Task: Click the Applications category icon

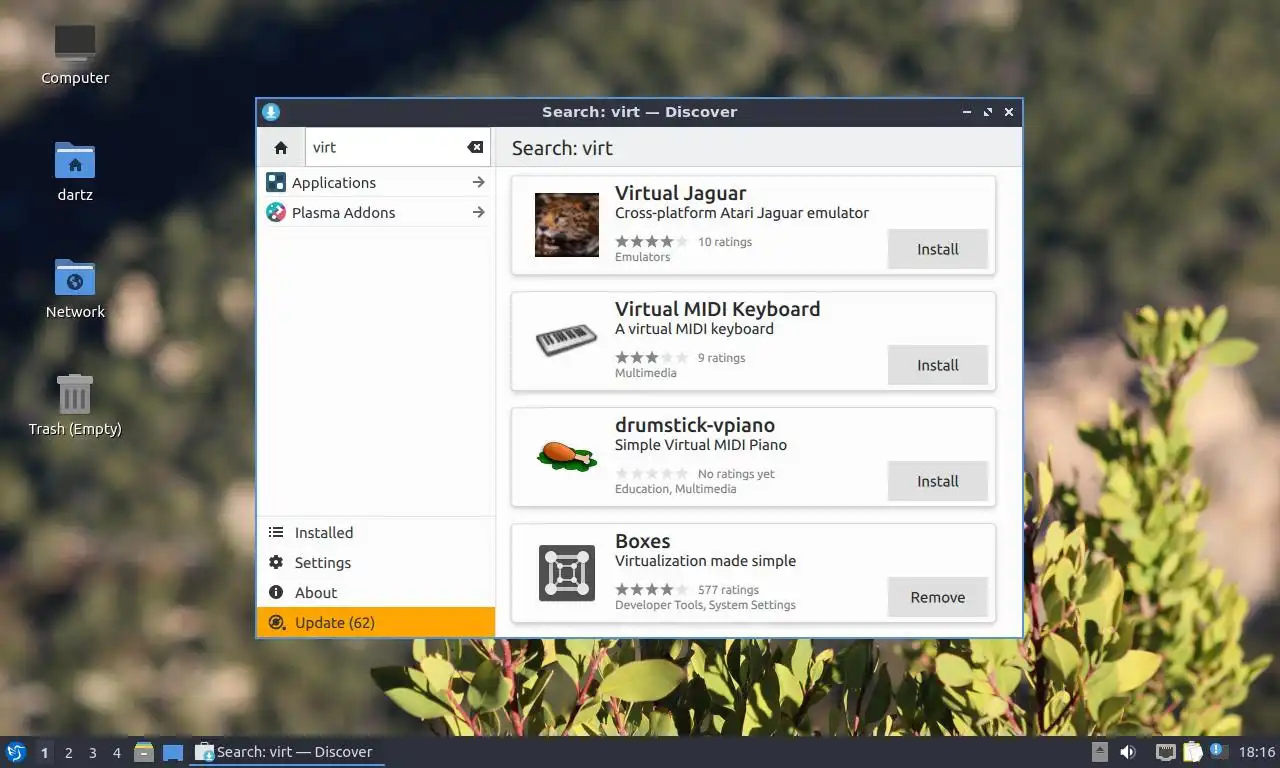Action: click(x=276, y=182)
